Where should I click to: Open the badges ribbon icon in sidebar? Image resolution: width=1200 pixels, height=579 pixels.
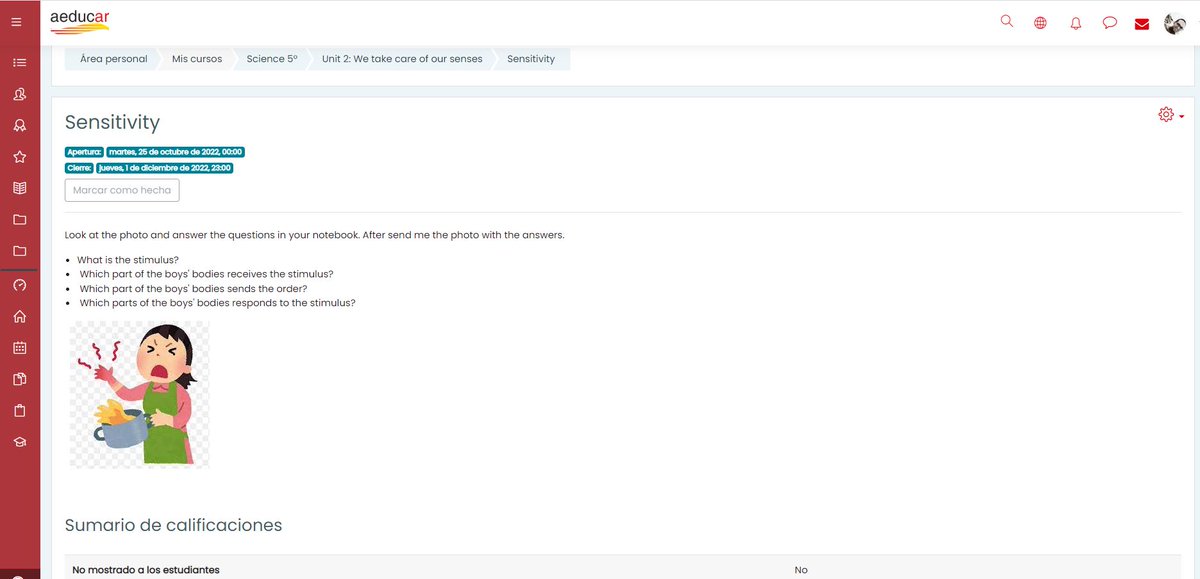click(19, 126)
